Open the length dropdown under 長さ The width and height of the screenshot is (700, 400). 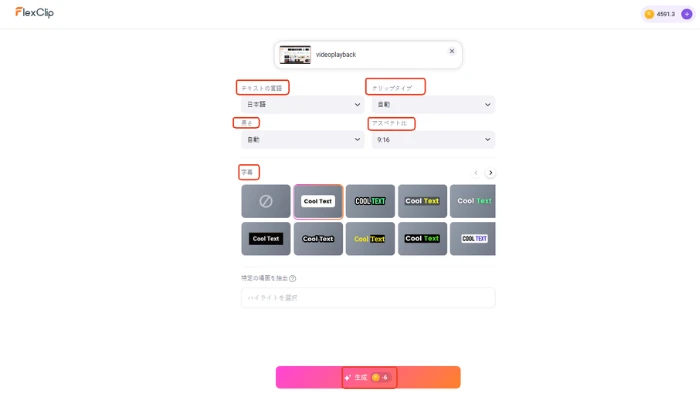(x=303, y=140)
